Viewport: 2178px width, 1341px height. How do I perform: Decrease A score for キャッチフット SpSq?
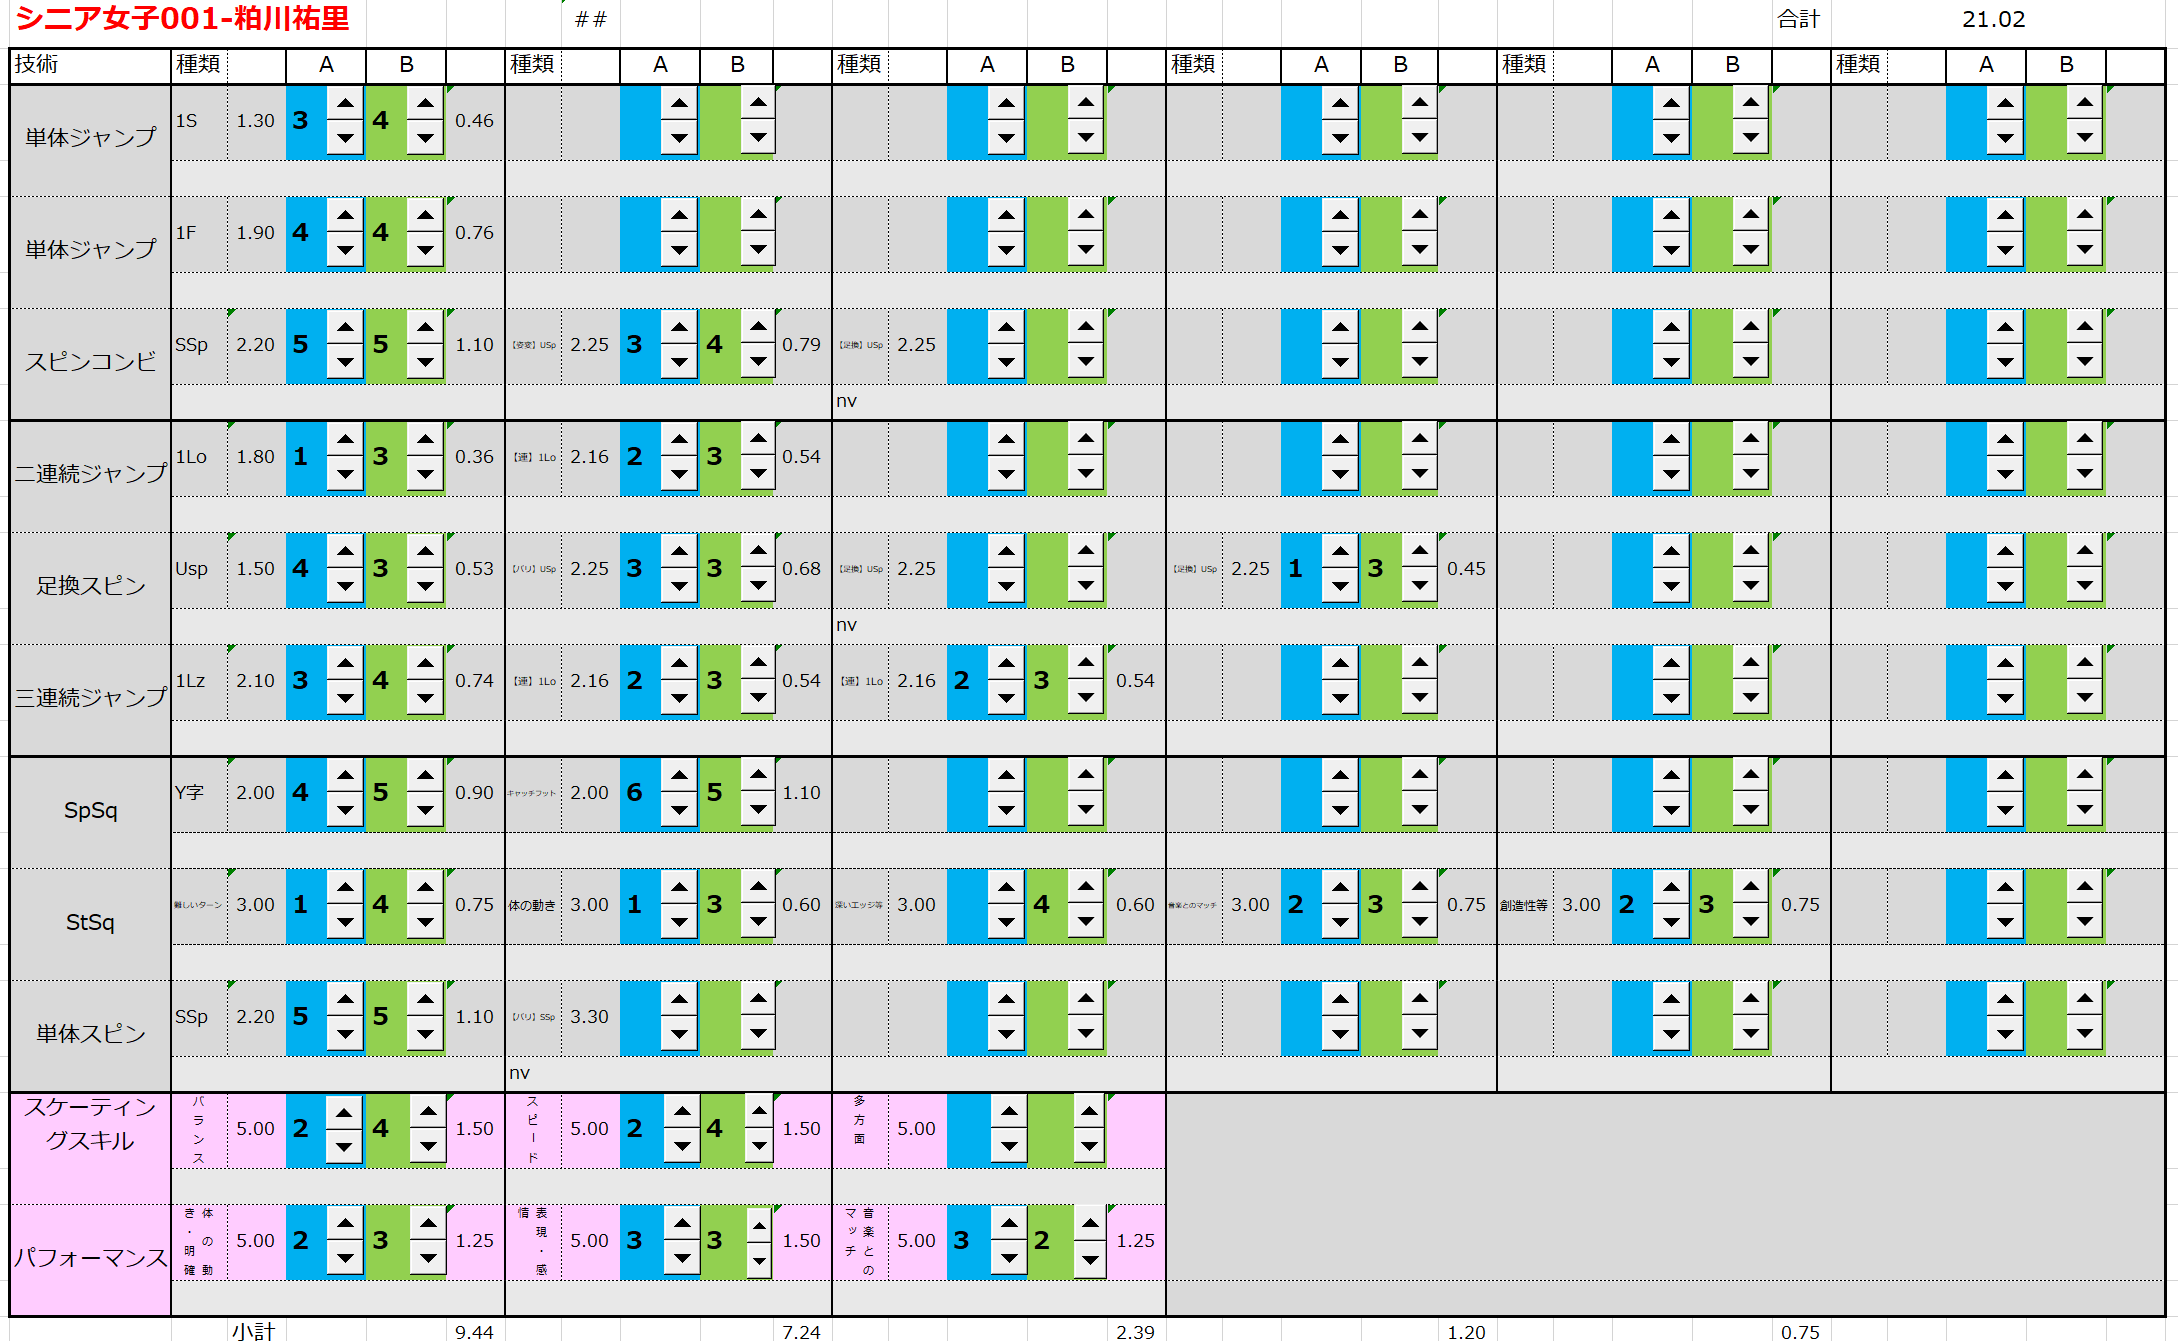(x=679, y=810)
